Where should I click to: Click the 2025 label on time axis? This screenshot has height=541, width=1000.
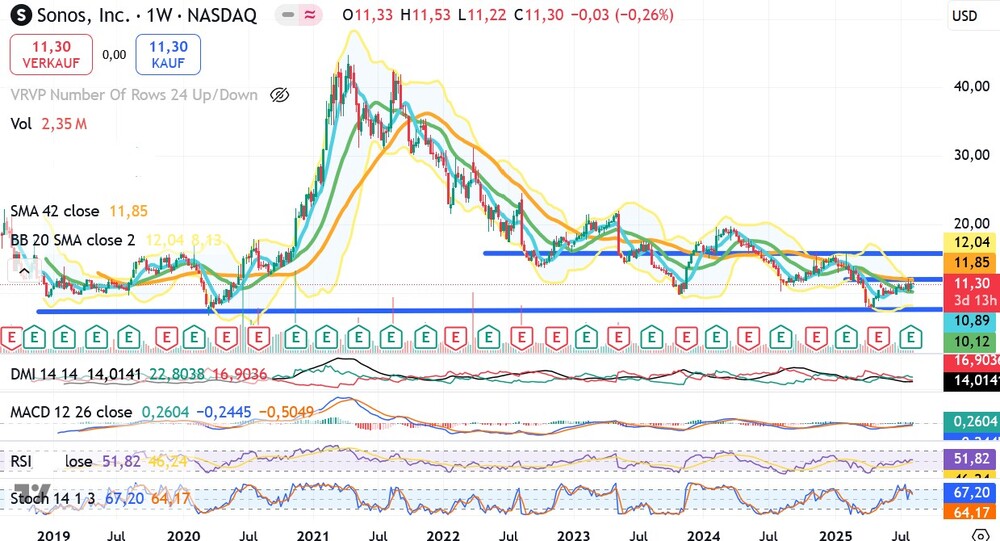tap(835, 535)
